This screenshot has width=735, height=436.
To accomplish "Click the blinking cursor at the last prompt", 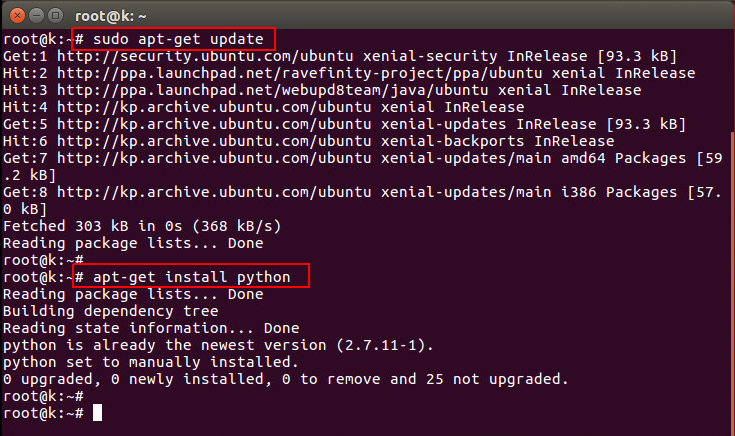I will click(98, 413).
